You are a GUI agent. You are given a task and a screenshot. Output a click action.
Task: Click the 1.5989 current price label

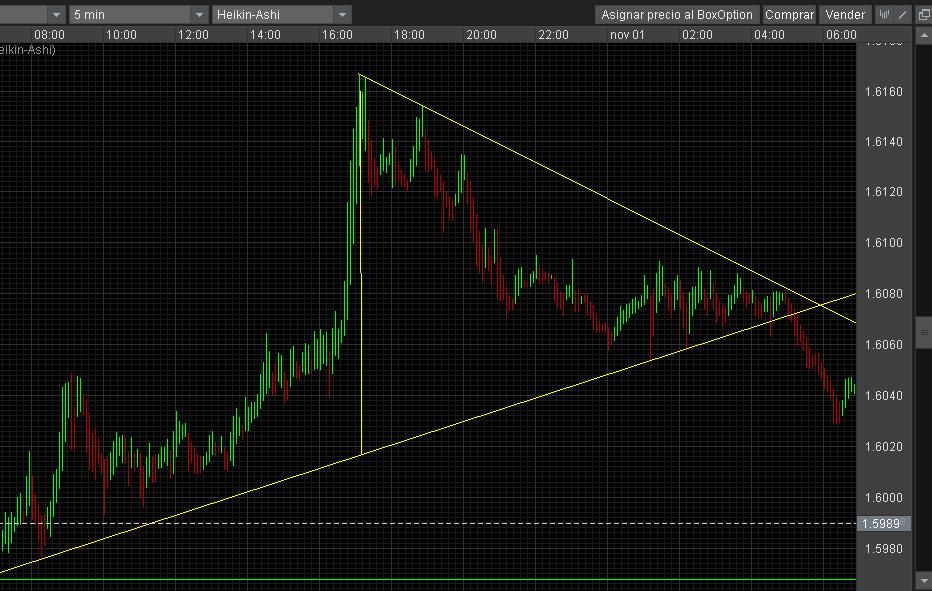coord(885,523)
